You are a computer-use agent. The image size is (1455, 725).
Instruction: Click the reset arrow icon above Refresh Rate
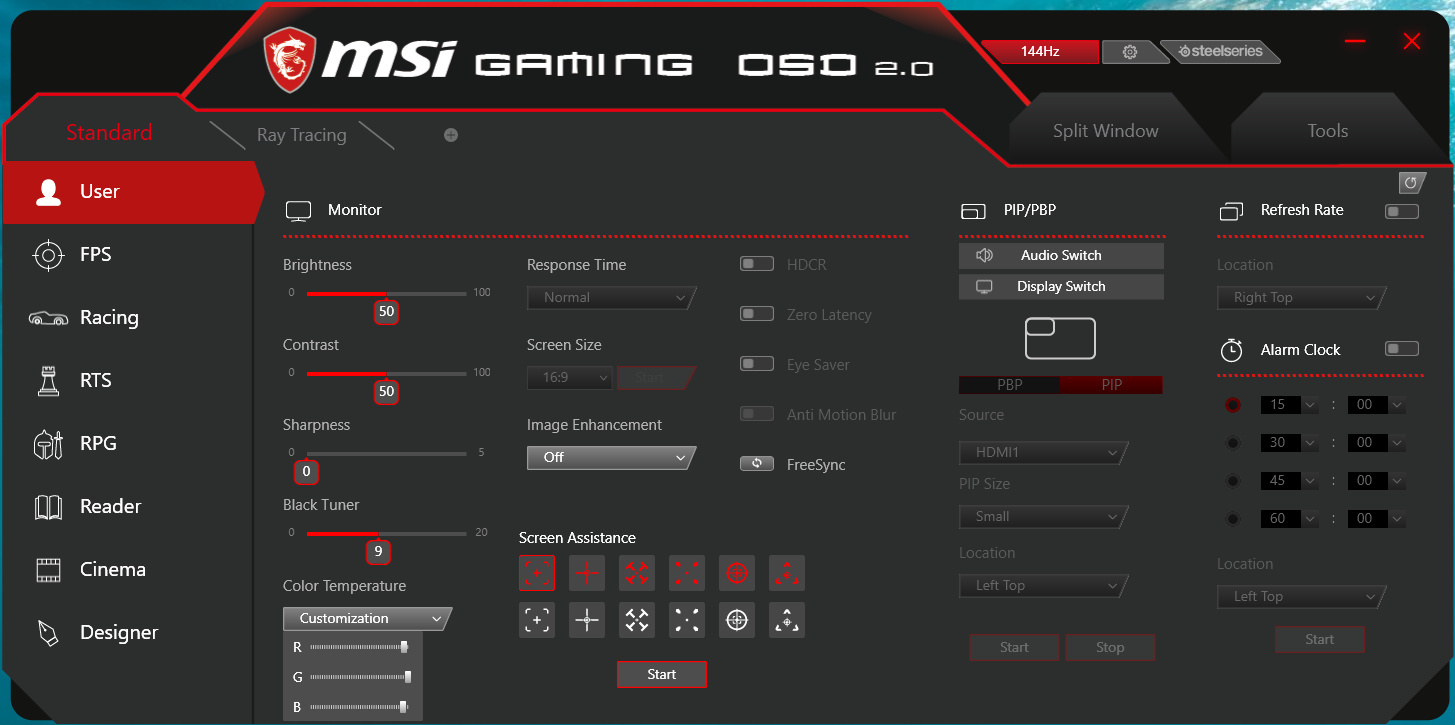(1411, 183)
